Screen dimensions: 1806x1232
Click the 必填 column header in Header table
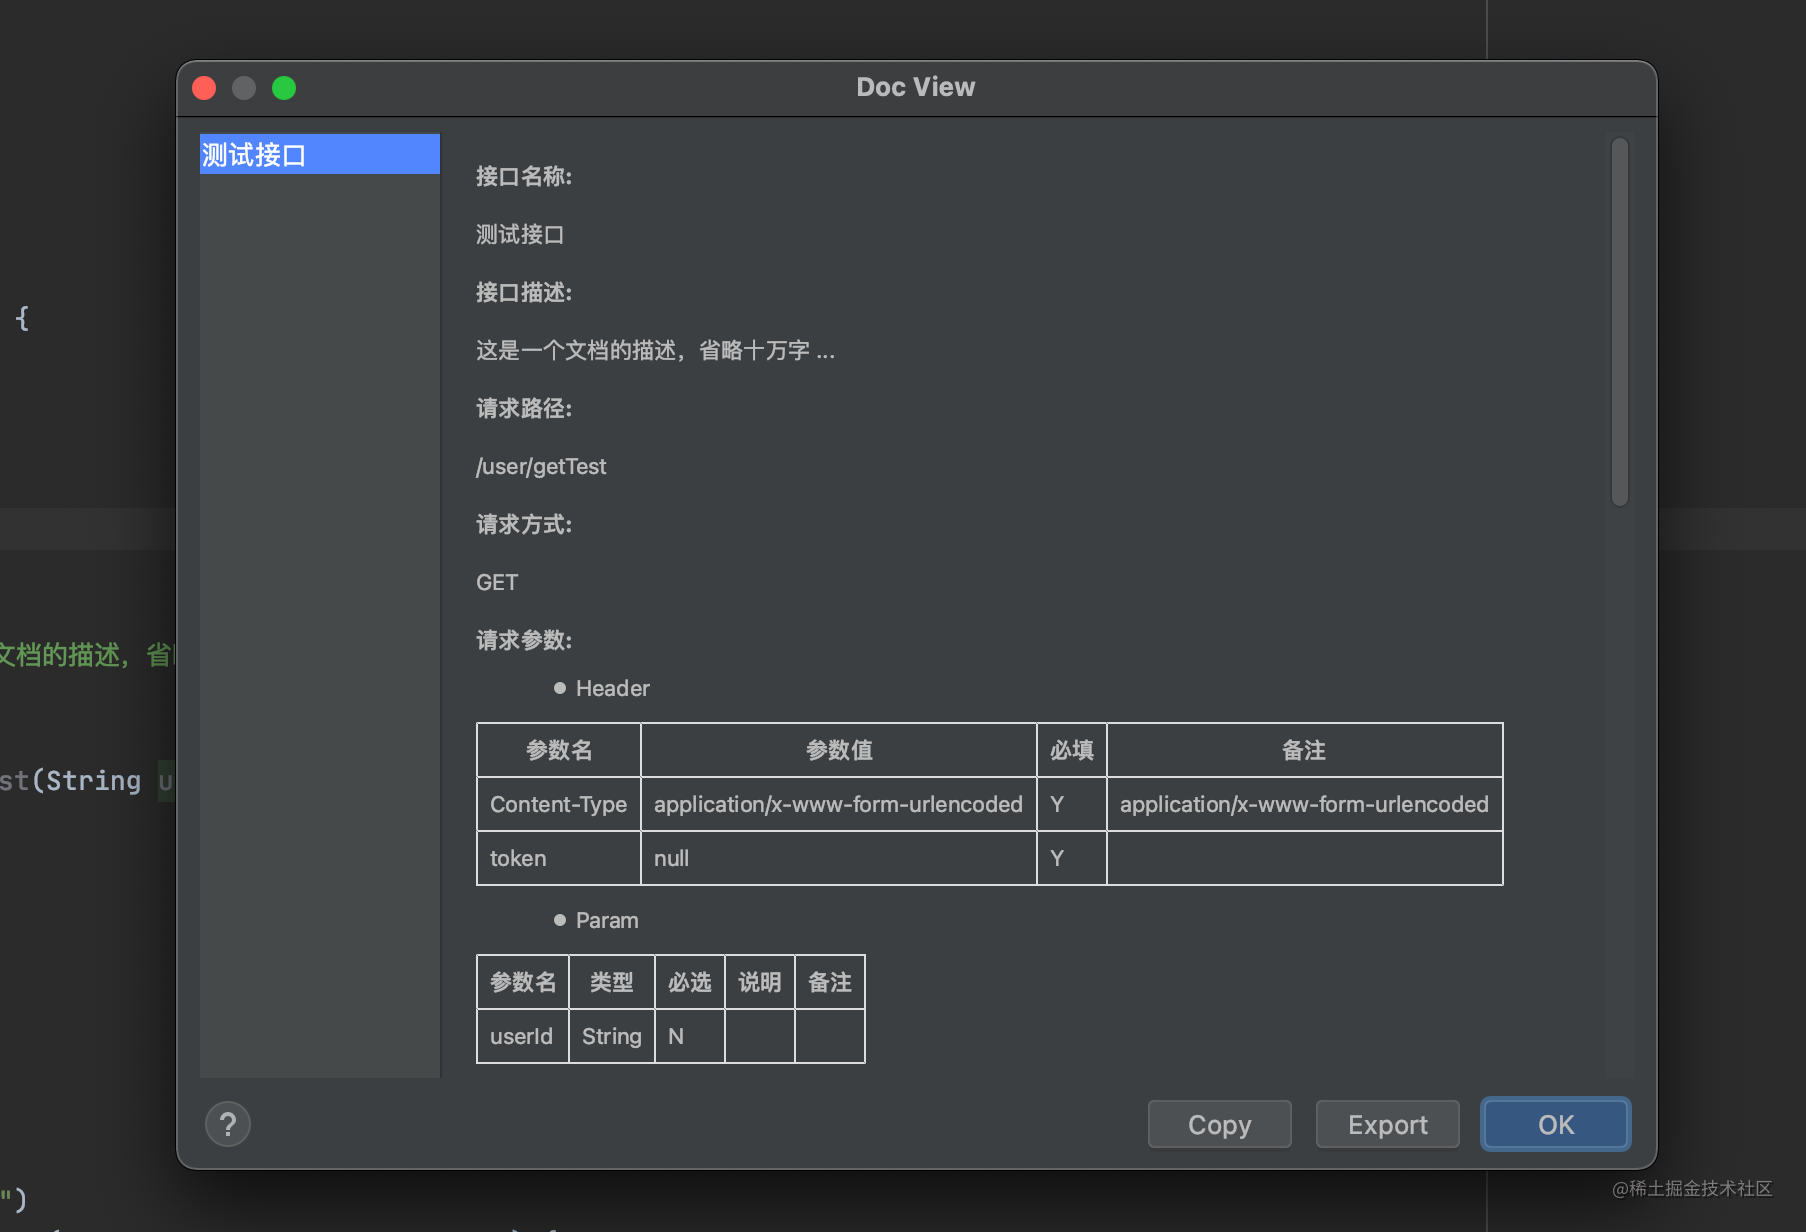(x=1071, y=750)
